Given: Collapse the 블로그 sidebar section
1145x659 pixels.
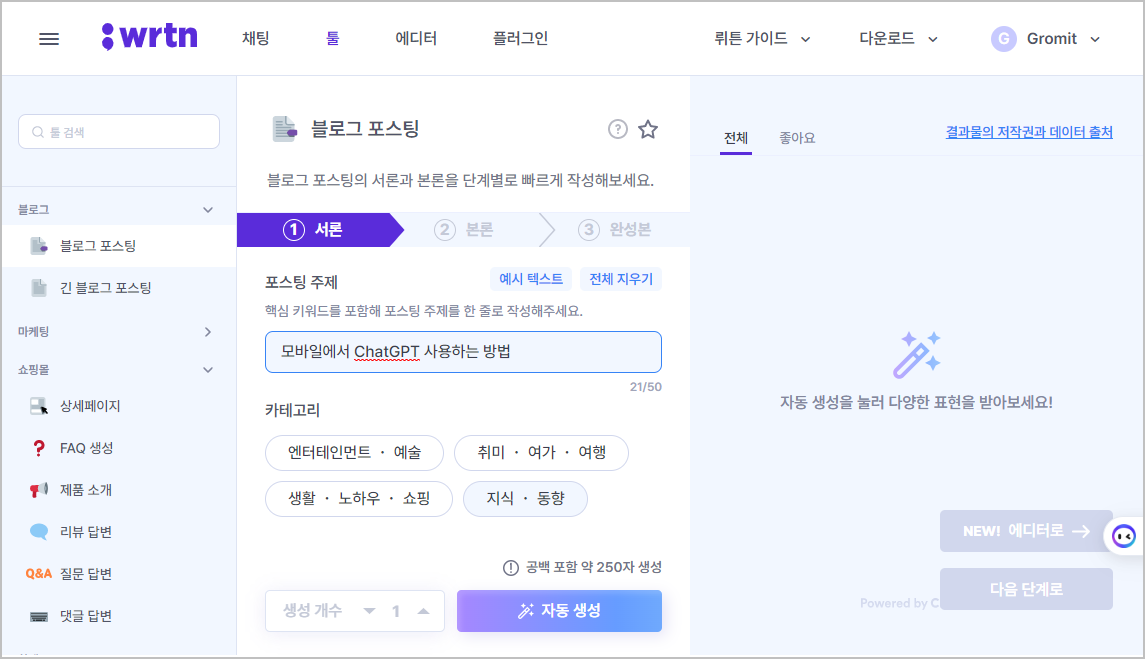Looking at the screenshot, I should coord(207,208).
